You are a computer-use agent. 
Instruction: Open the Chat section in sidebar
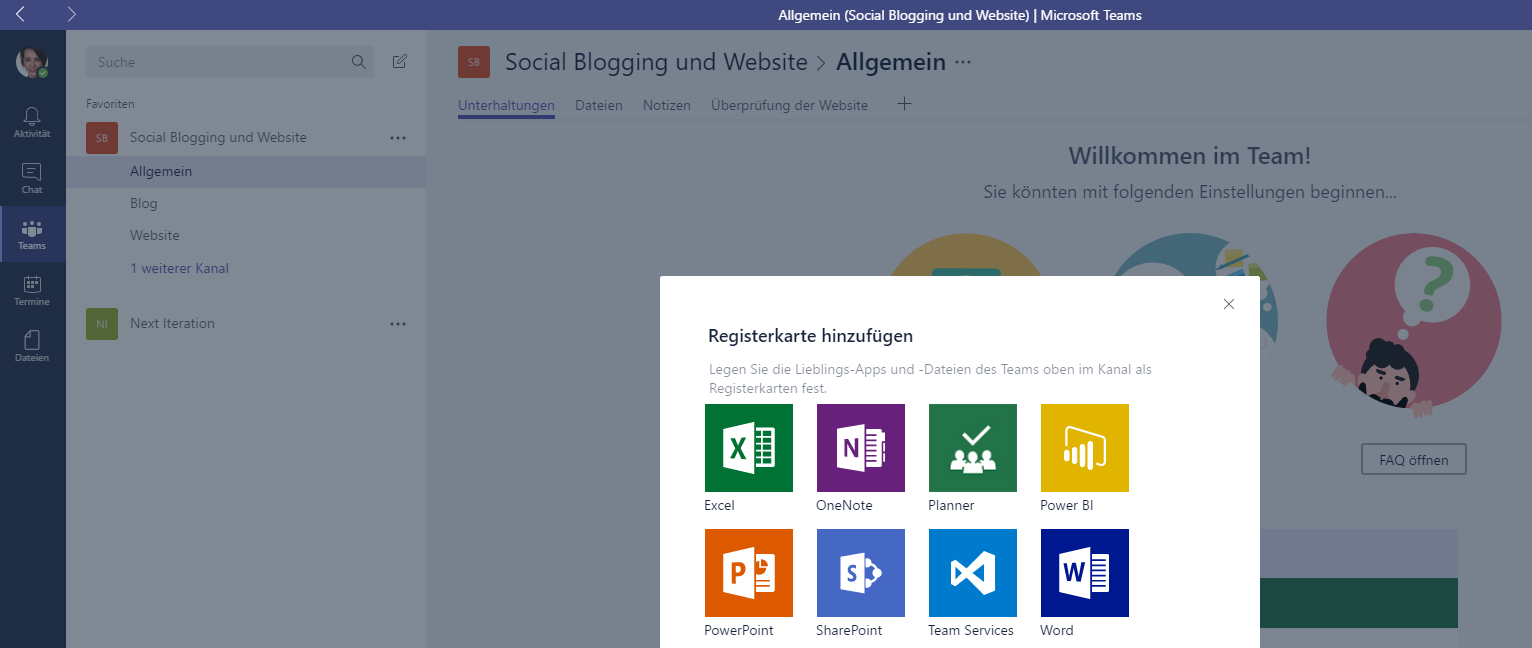[x=32, y=178]
